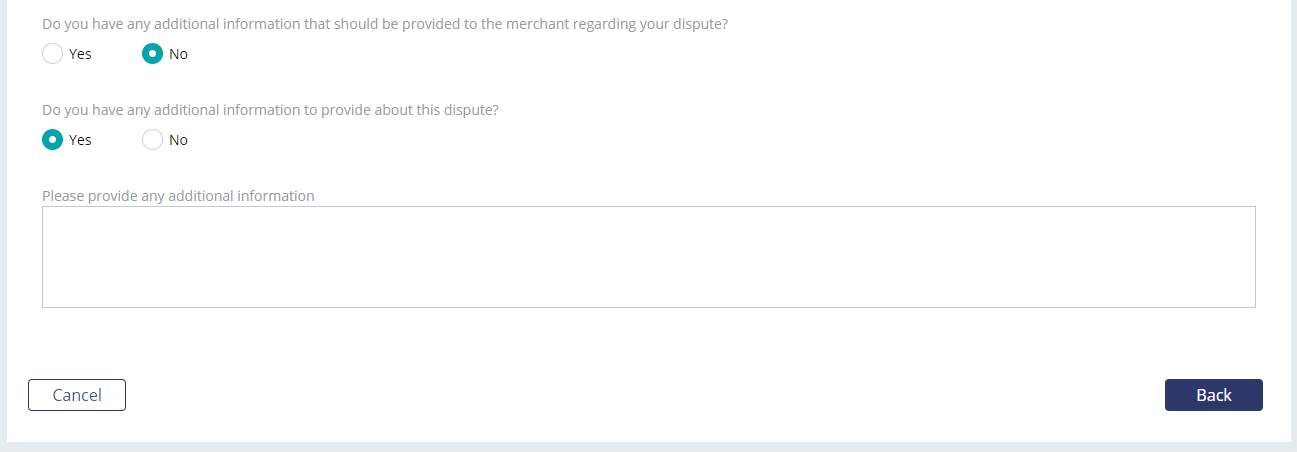1297x452 pixels.
Task: Select Yes for merchant additional information question
Action: [52, 54]
